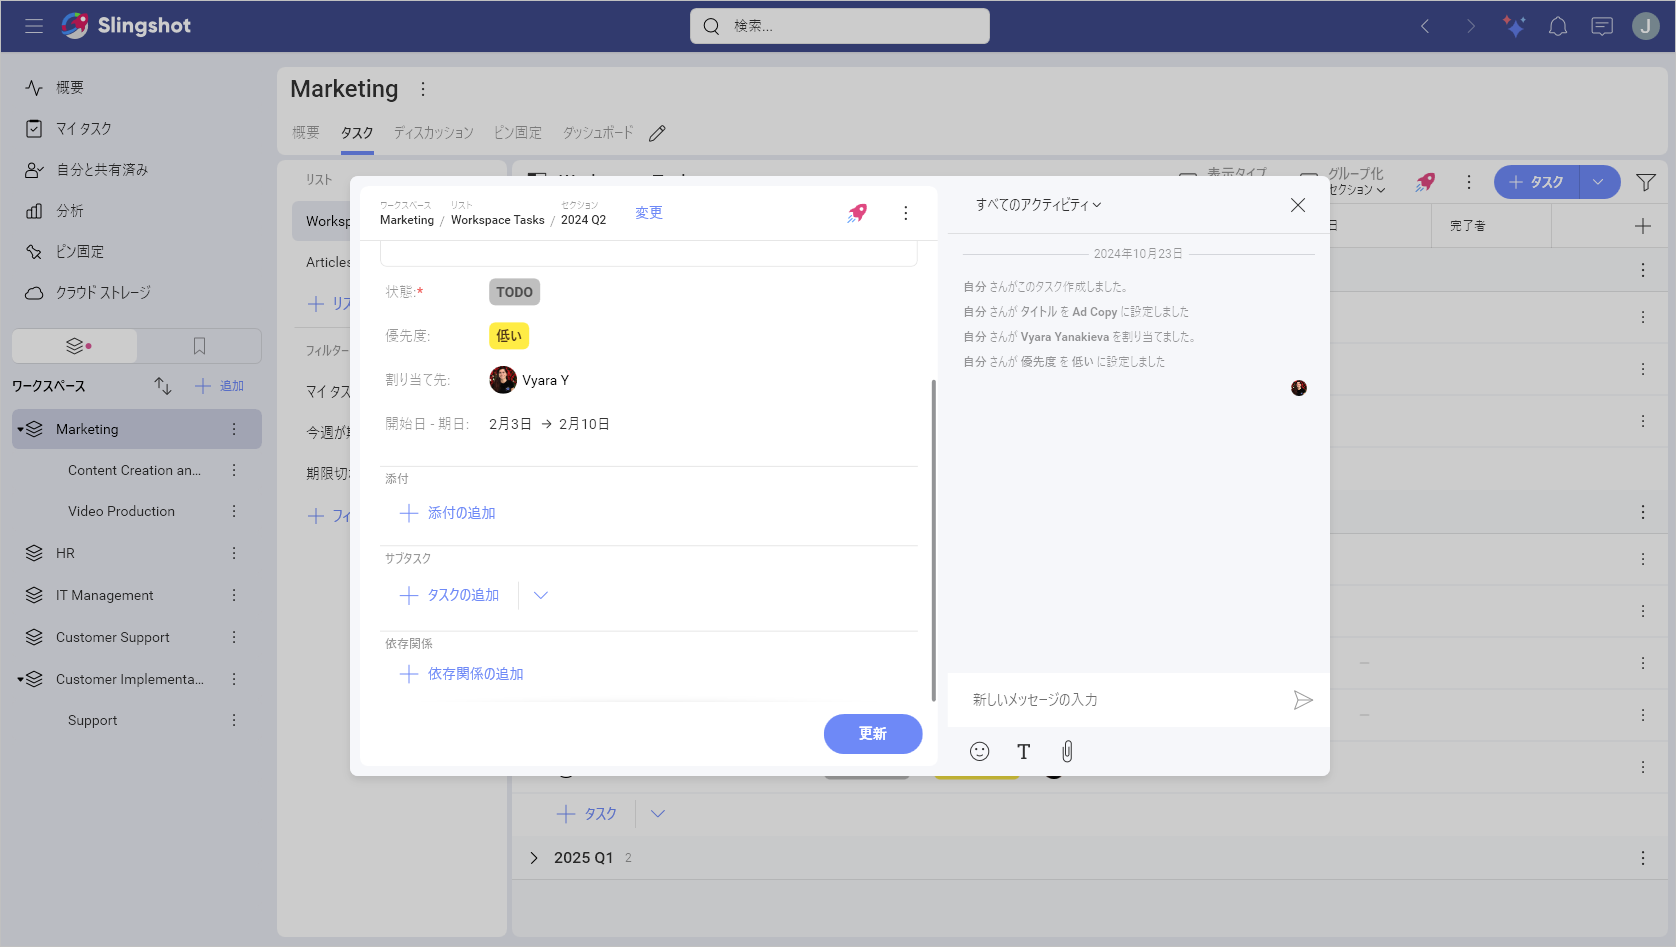
Task: Open 2025 Q1 section options menu
Action: click(x=1643, y=858)
